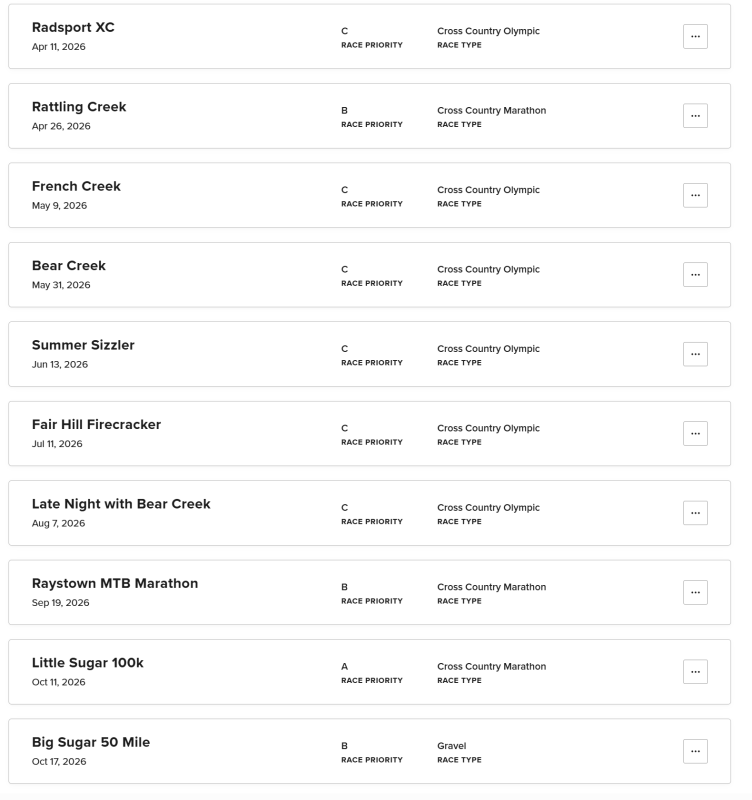
Task: Select the Bear Creek race dated May 31
Action: click(x=69, y=266)
